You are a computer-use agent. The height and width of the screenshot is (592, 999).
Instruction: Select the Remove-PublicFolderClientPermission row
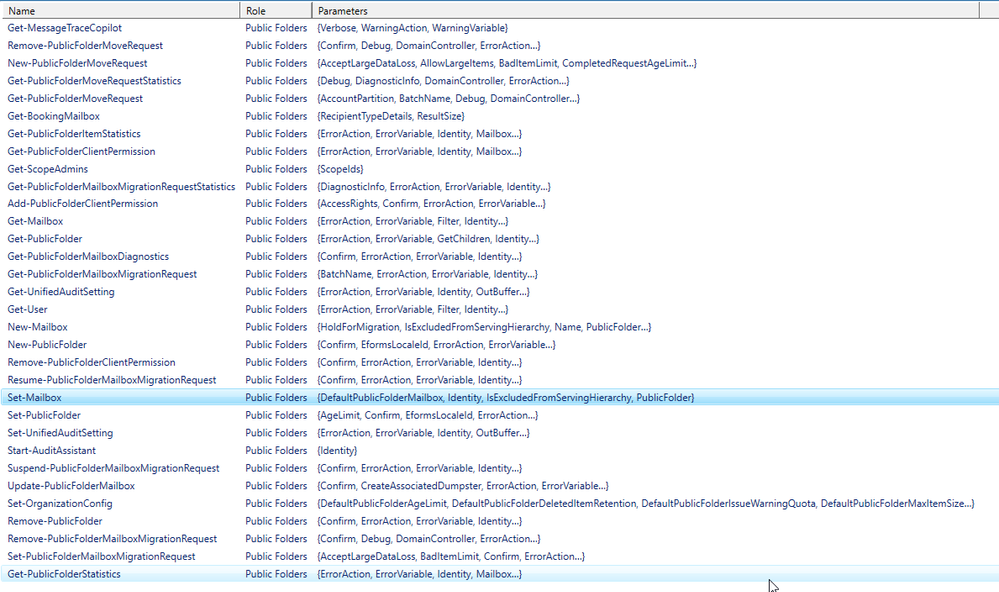coord(500,362)
